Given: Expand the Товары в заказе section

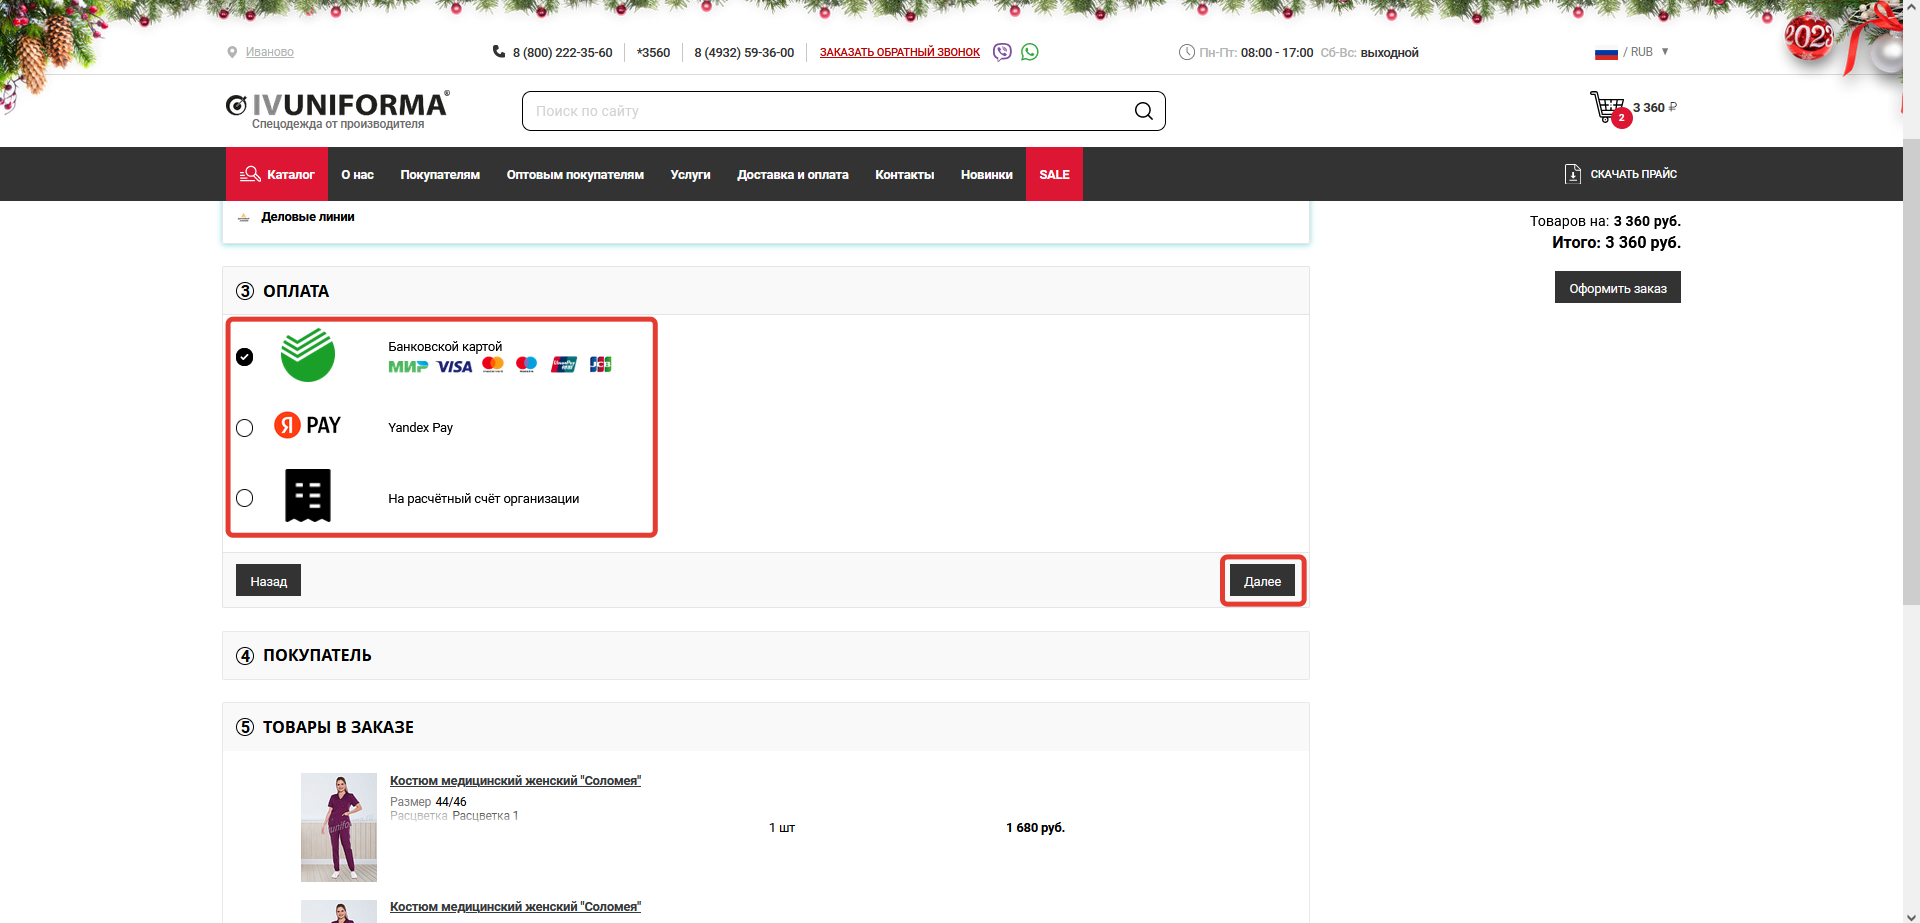Looking at the screenshot, I should pyautogui.click(x=338, y=728).
